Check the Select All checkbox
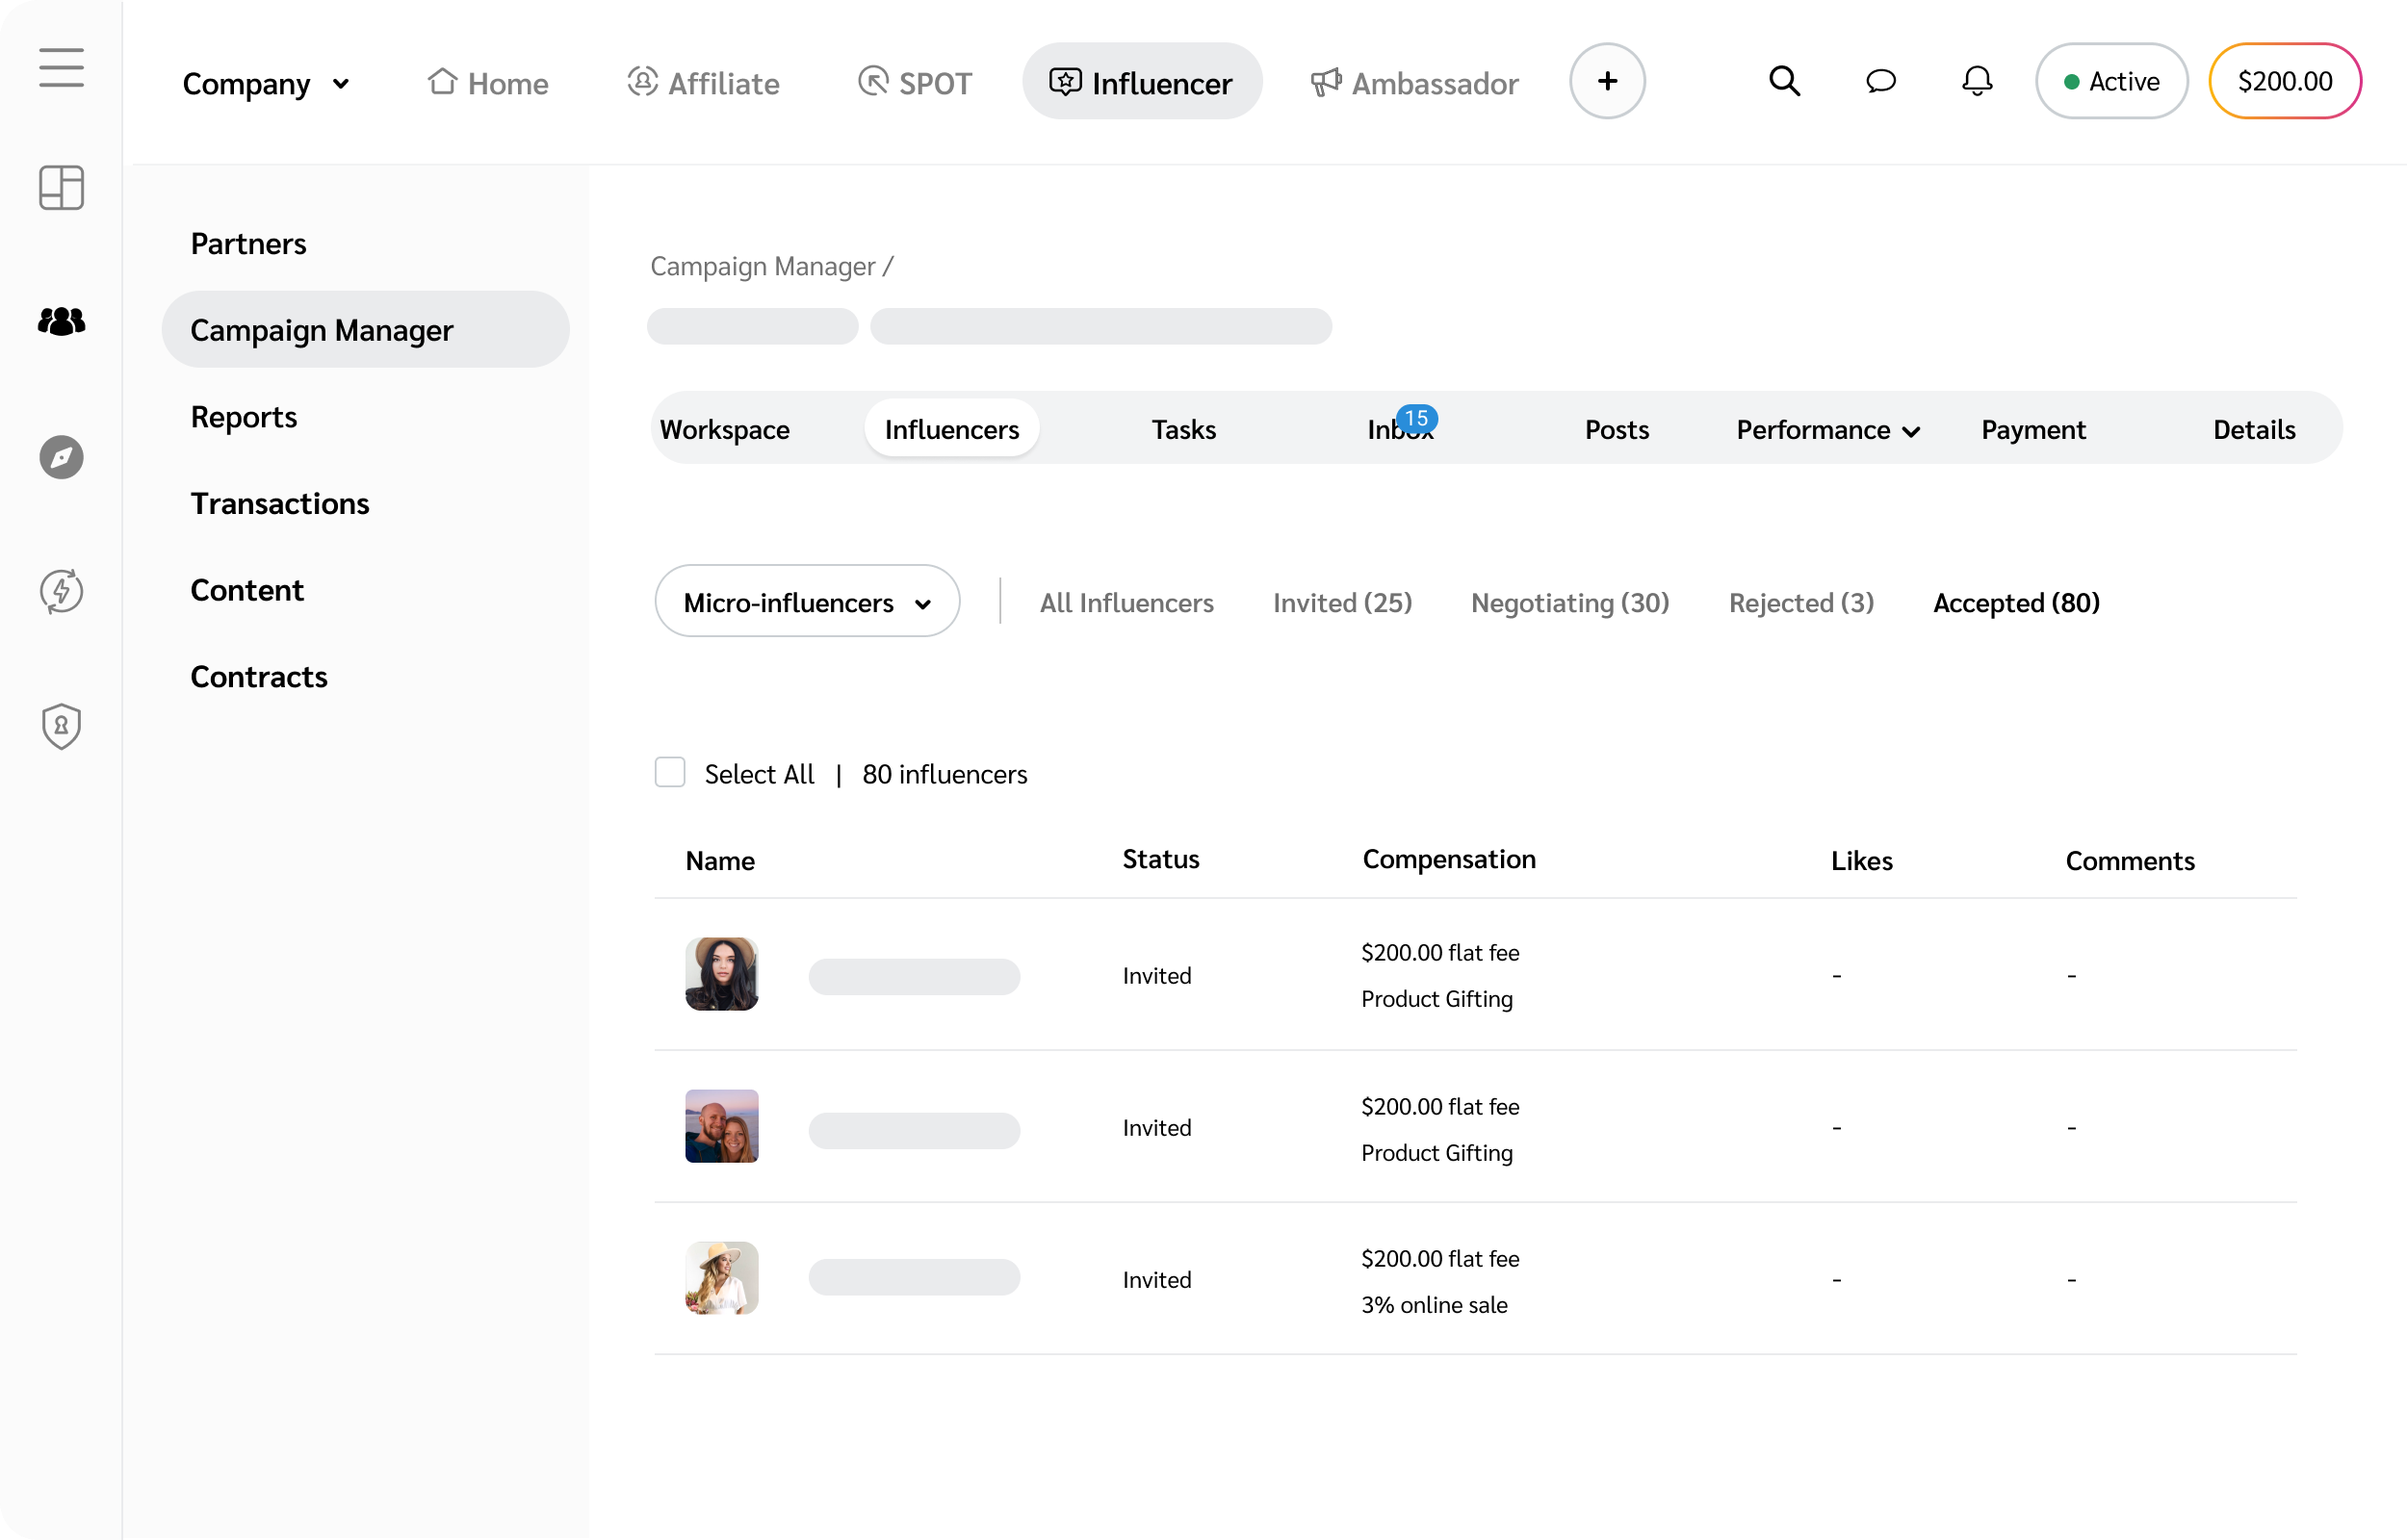Screen dimensions: 2407x1540 click(x=669, y=772)
